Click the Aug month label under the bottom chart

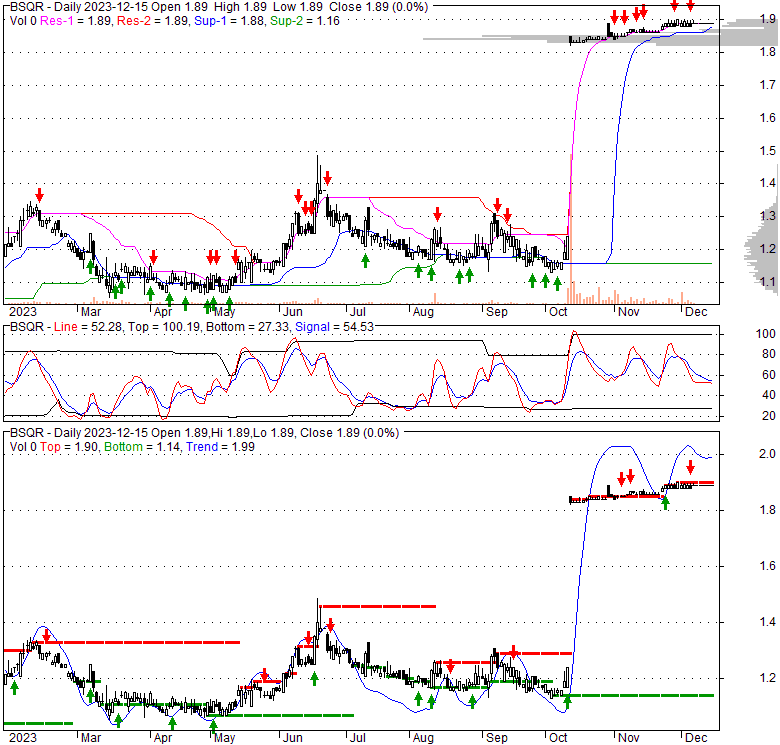click(423, 738)
